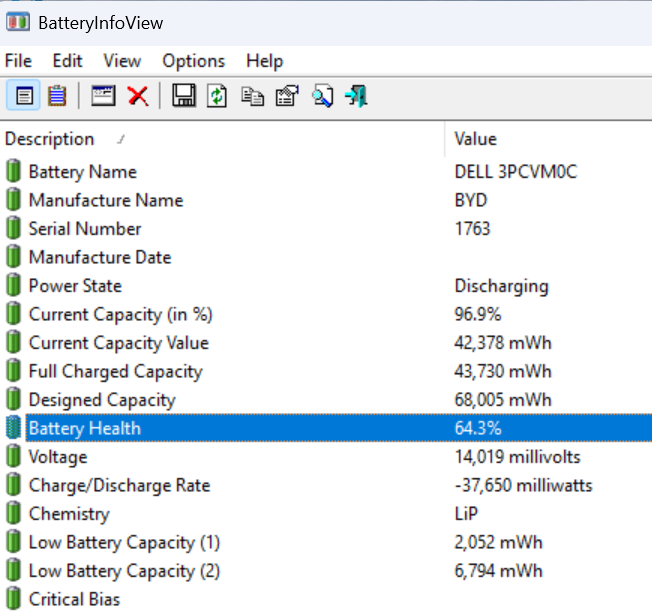
Task: Open the File menu
Action: tap(18, 61)
